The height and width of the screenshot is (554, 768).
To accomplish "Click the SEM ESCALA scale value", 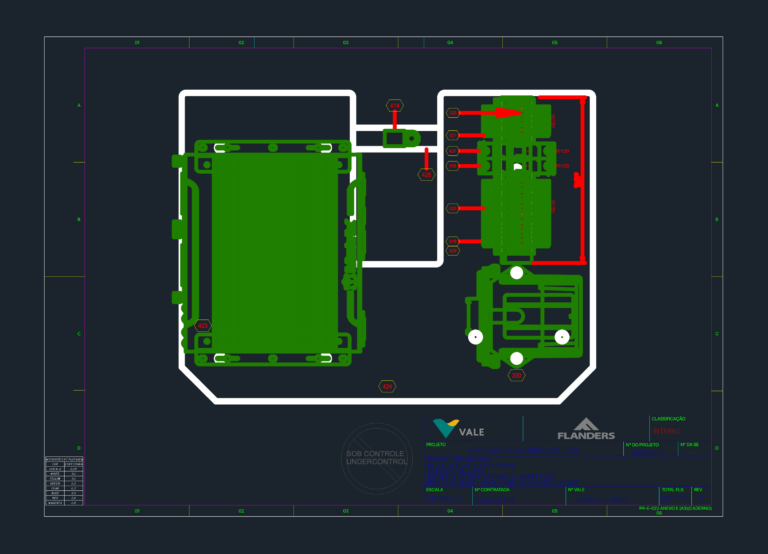I will tap(445, 499).
